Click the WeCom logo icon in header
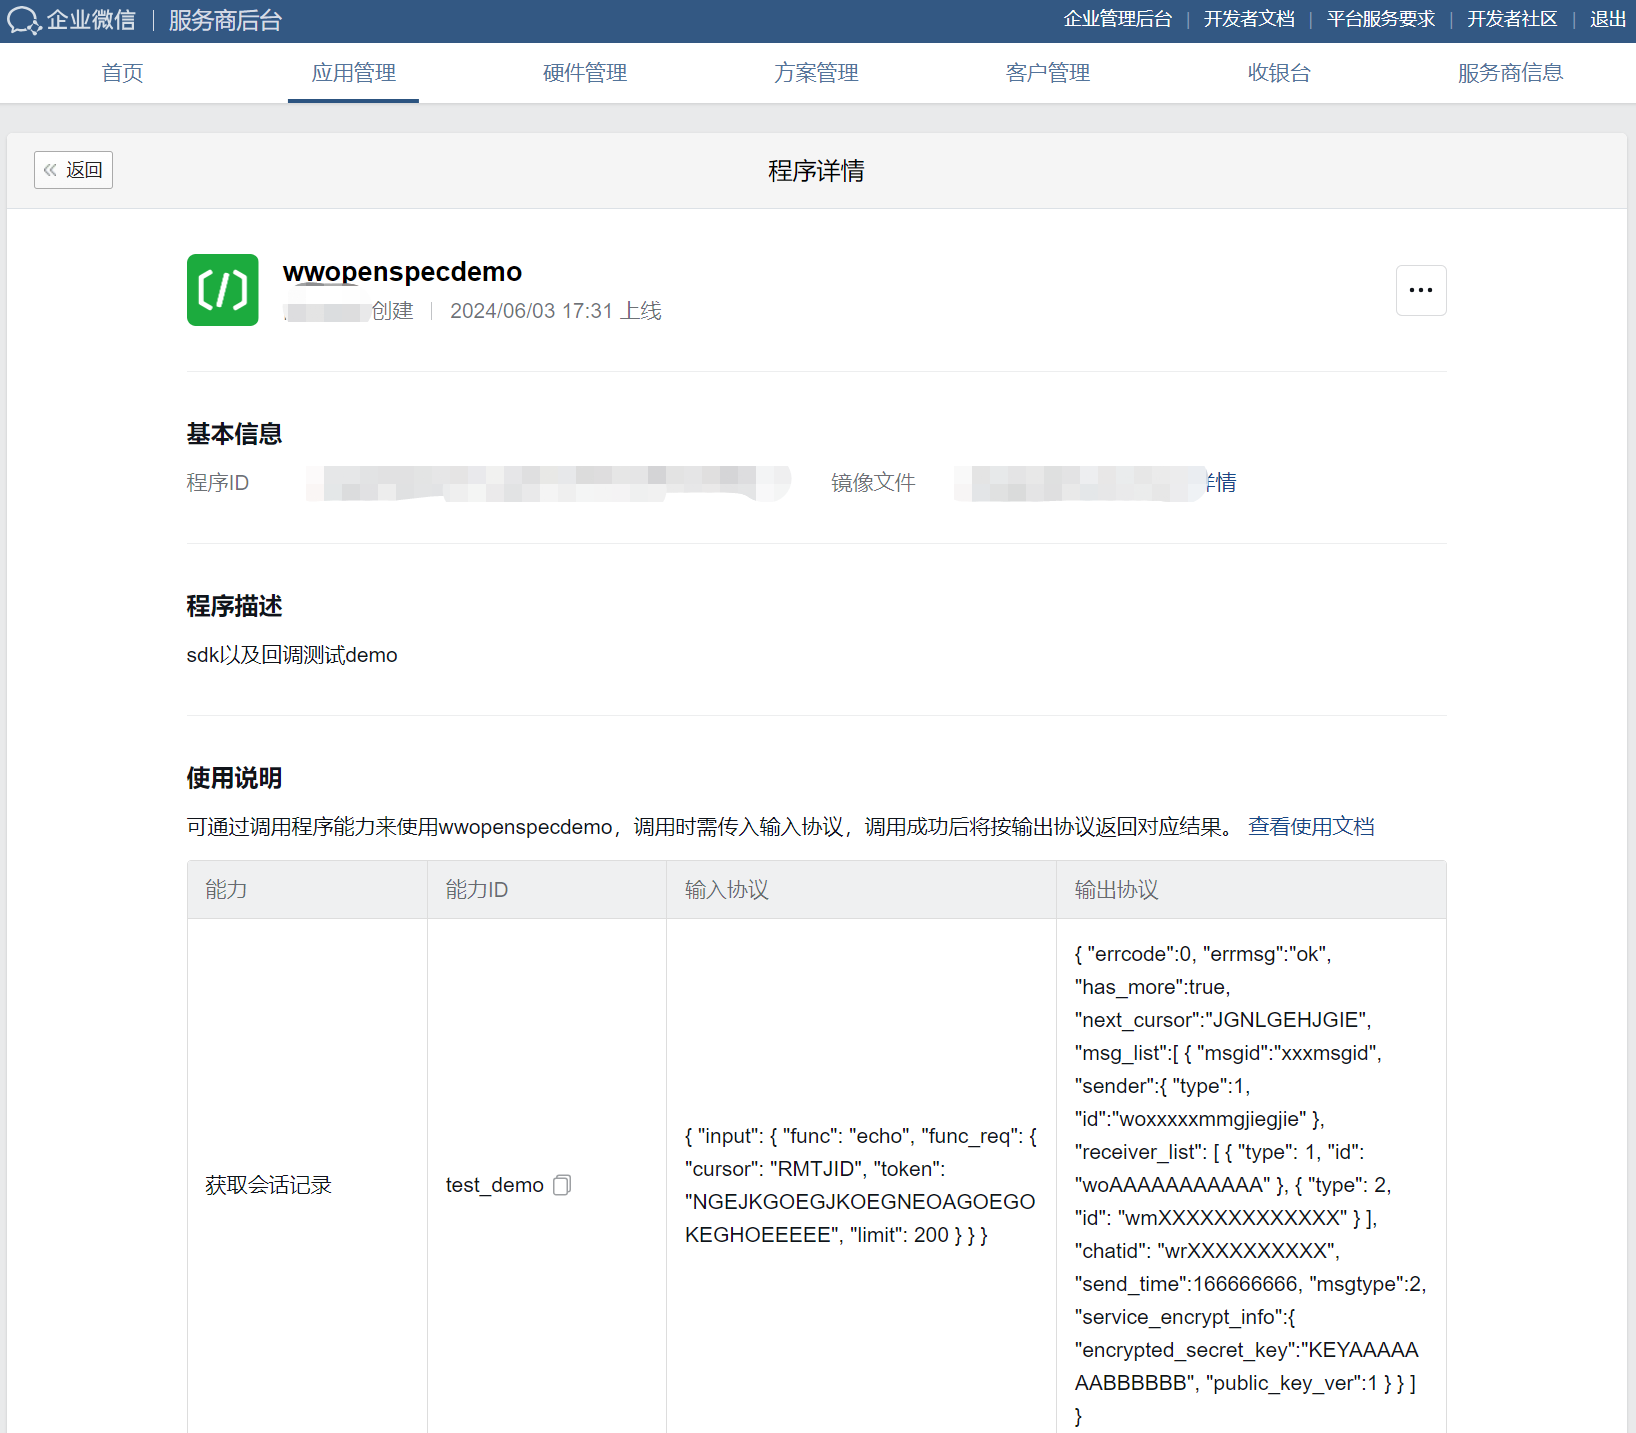The height and width of the screenshot is (1433, 1636). point(24,21)
